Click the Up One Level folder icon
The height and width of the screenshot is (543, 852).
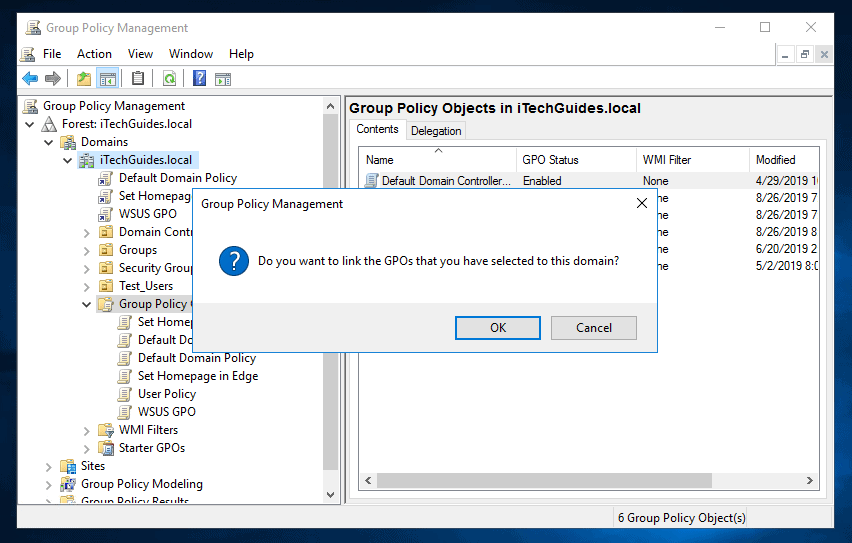coord(84,79)
